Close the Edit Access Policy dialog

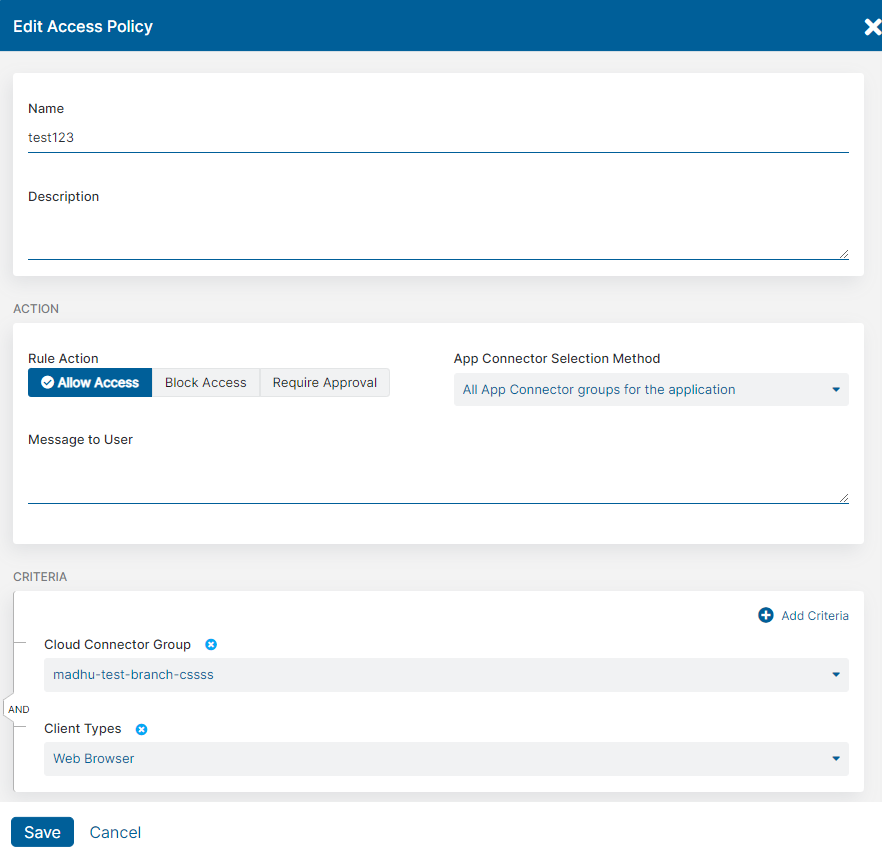pos(871,26)
